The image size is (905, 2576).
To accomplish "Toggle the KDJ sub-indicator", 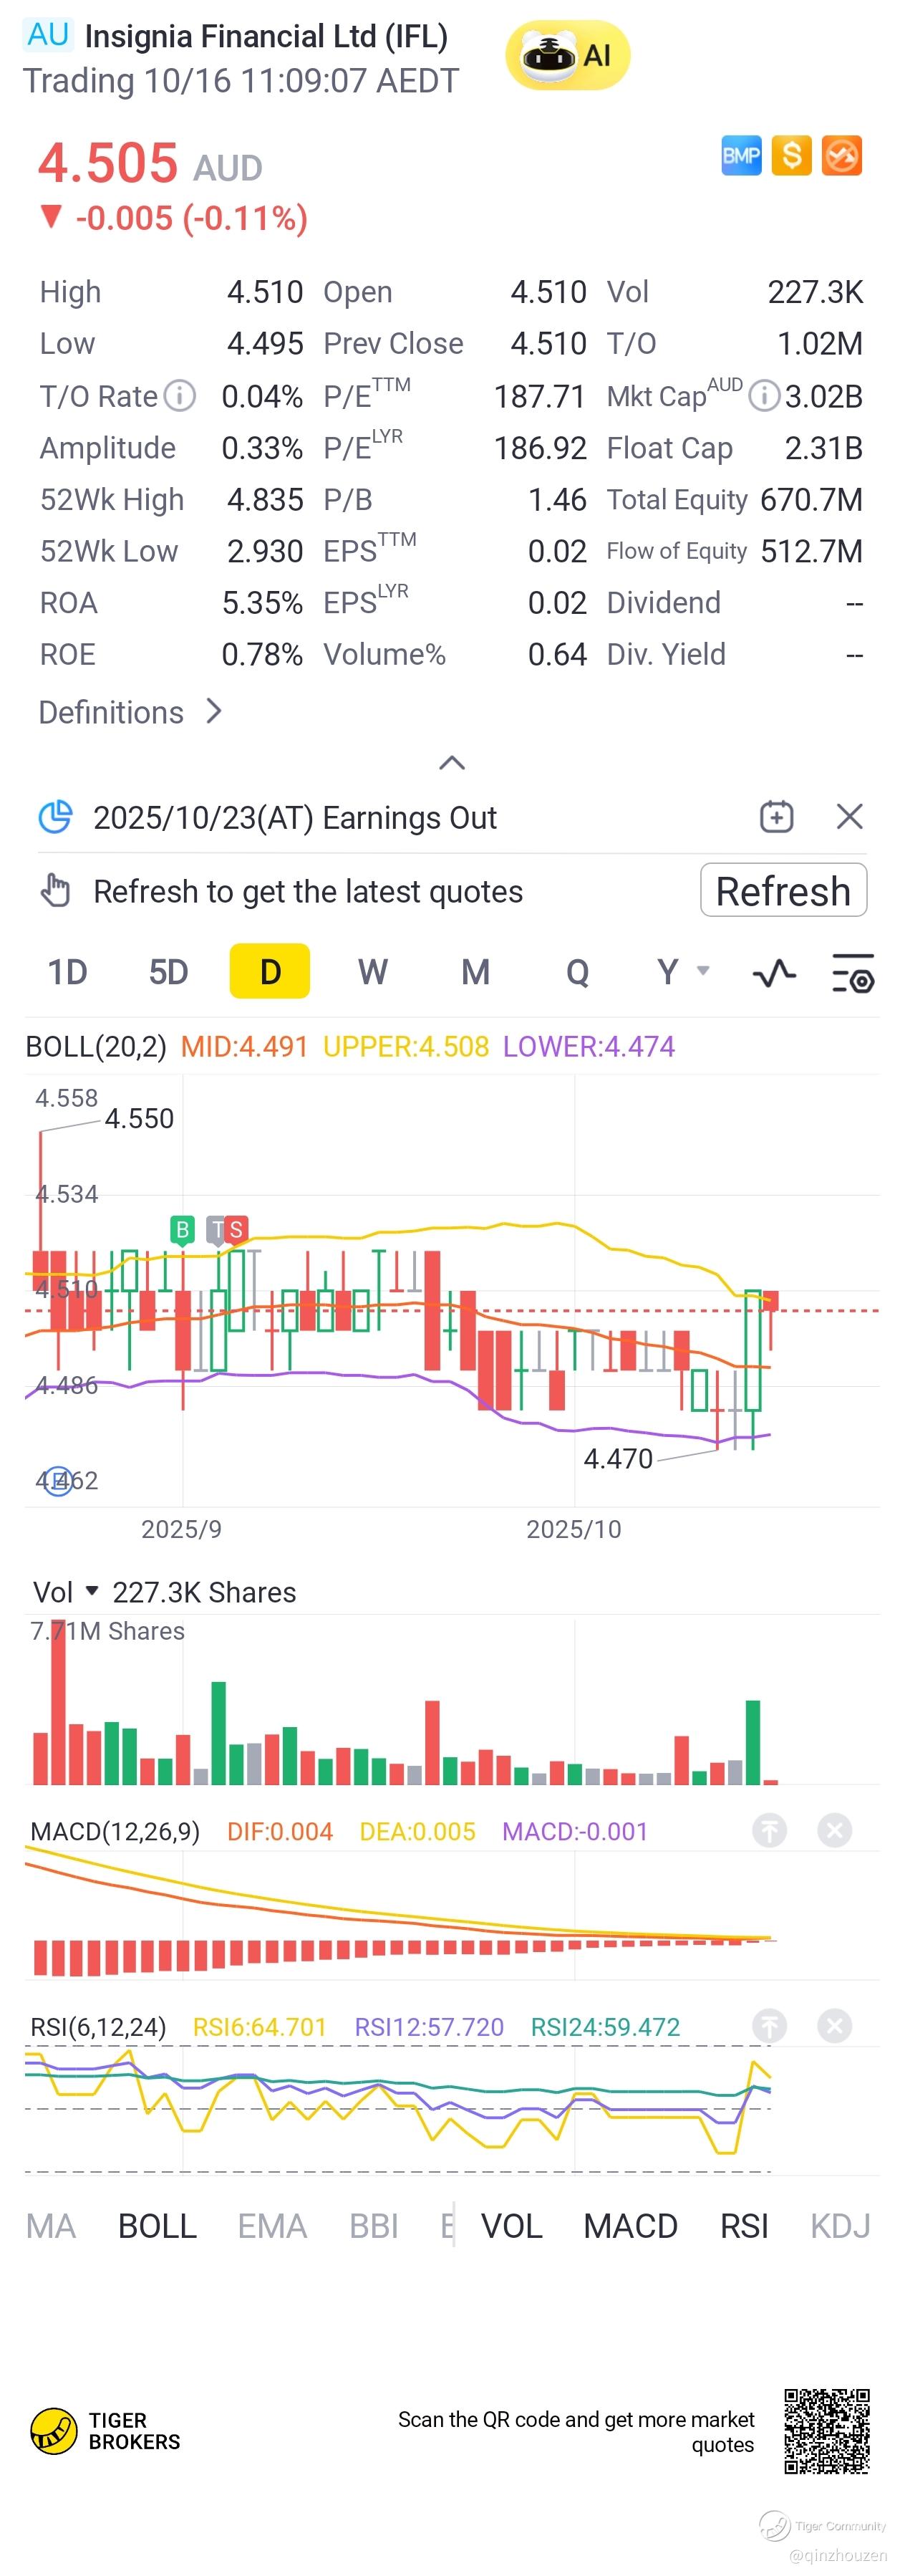I will (x=840, y=2226).
